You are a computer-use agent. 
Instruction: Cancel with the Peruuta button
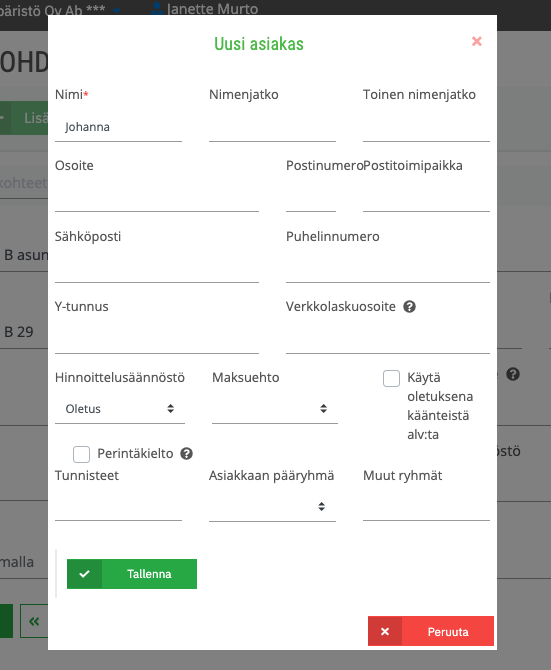(431, 631)
